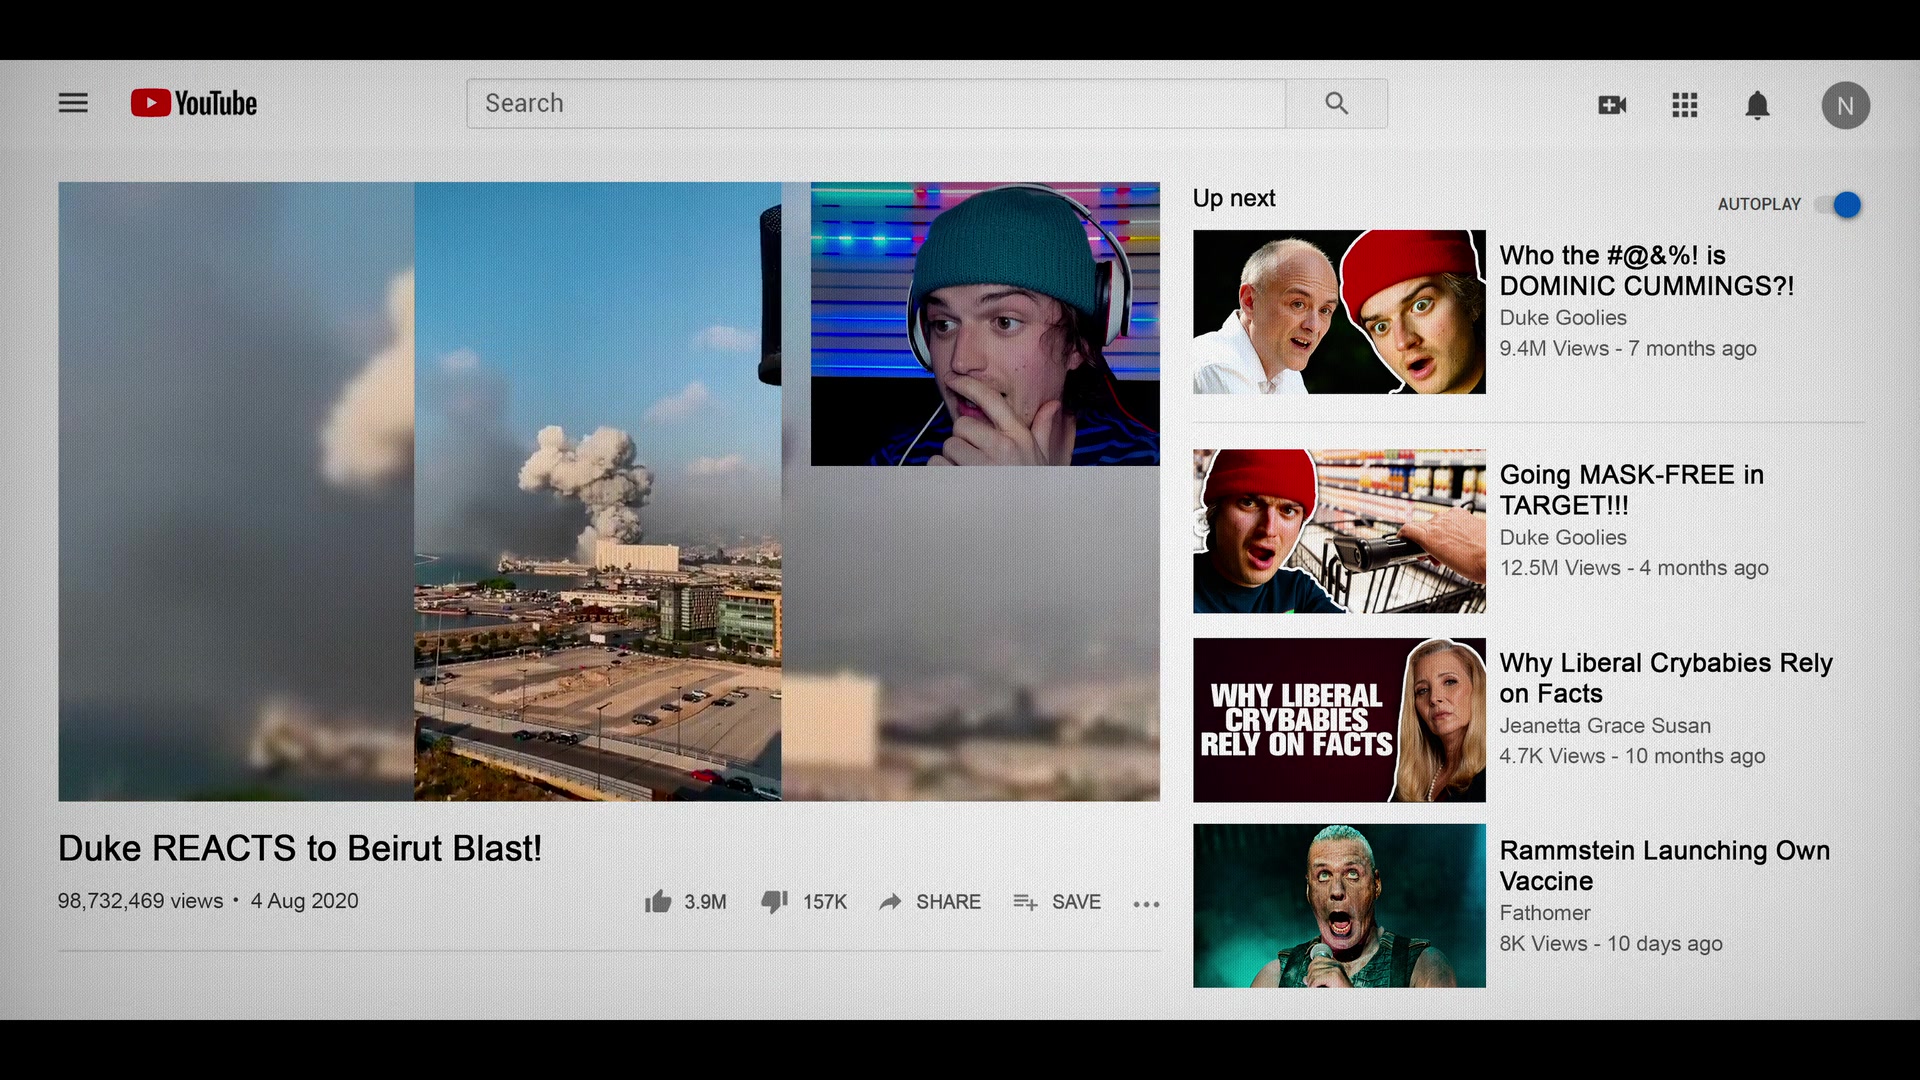Click the search magnifier button
This screenshot has width=1920, height=1080.
coord(1336,103)
